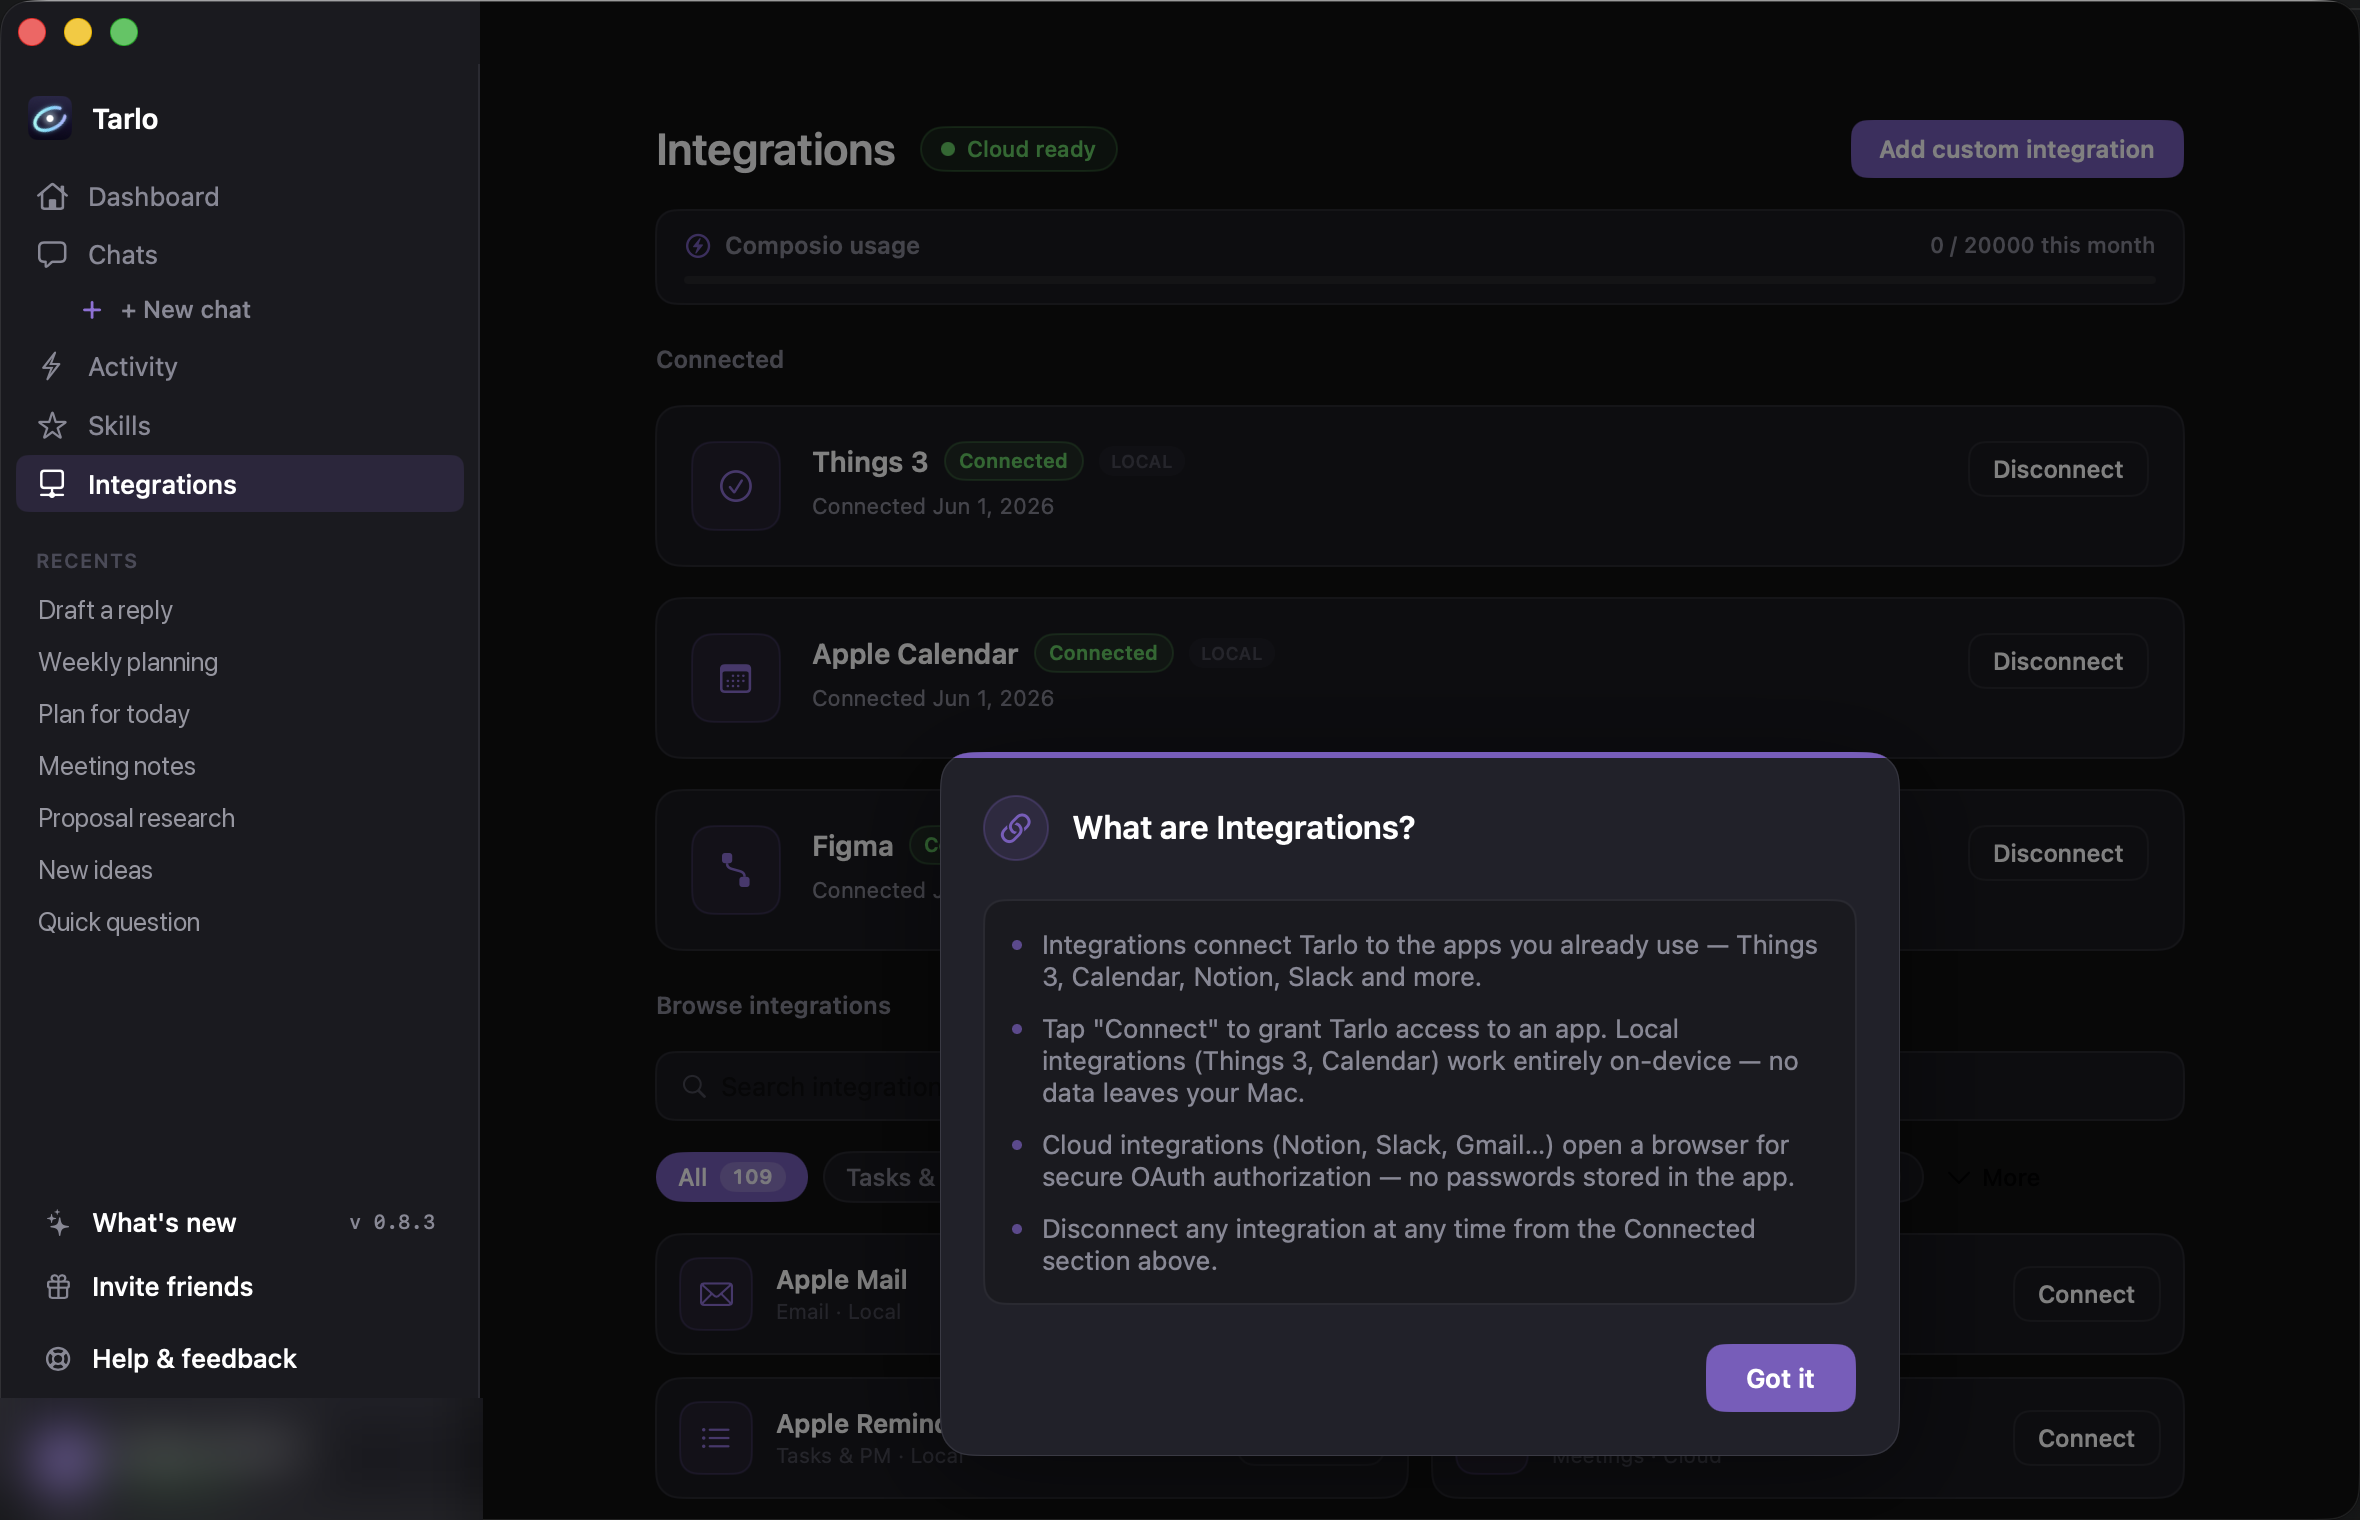Dismiss the dialog with Got it

click(1780, 1378)
